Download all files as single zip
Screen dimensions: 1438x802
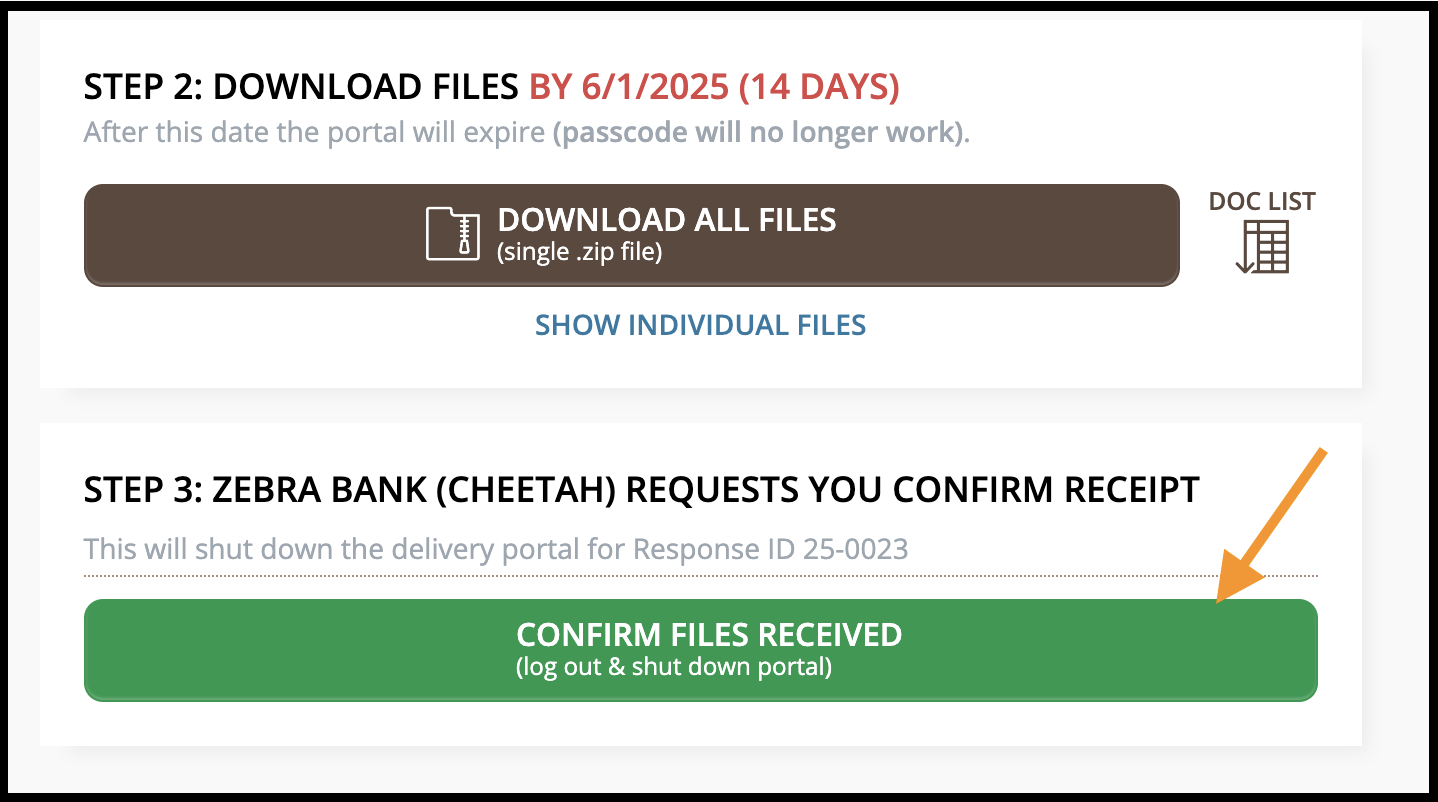coord(632,235)
